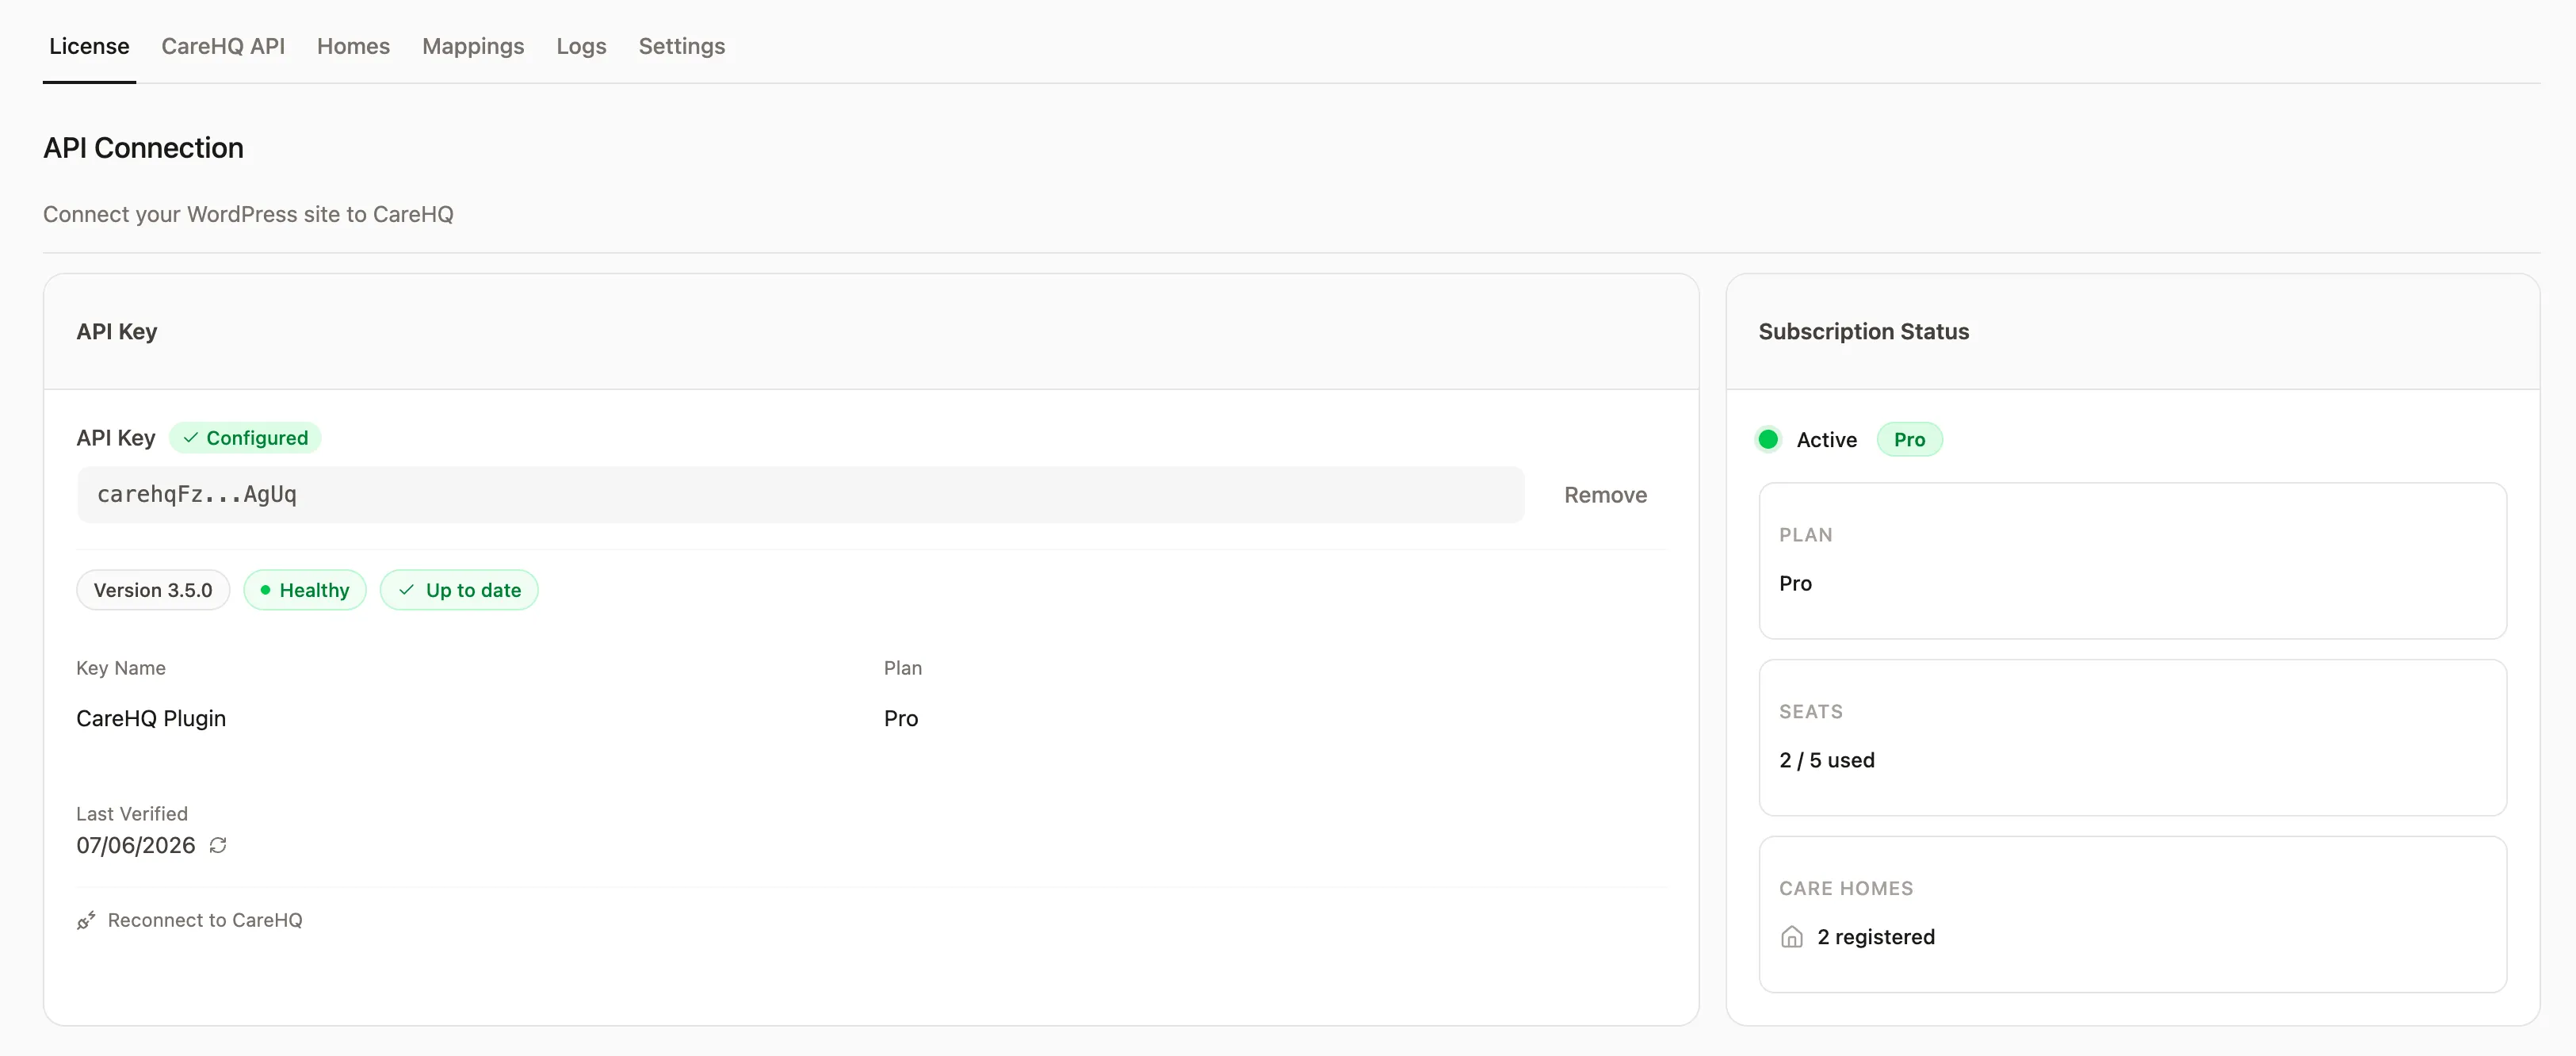Click the 'Last Verified' label
Screen dimensions: 2576x1056
(132, 814)
